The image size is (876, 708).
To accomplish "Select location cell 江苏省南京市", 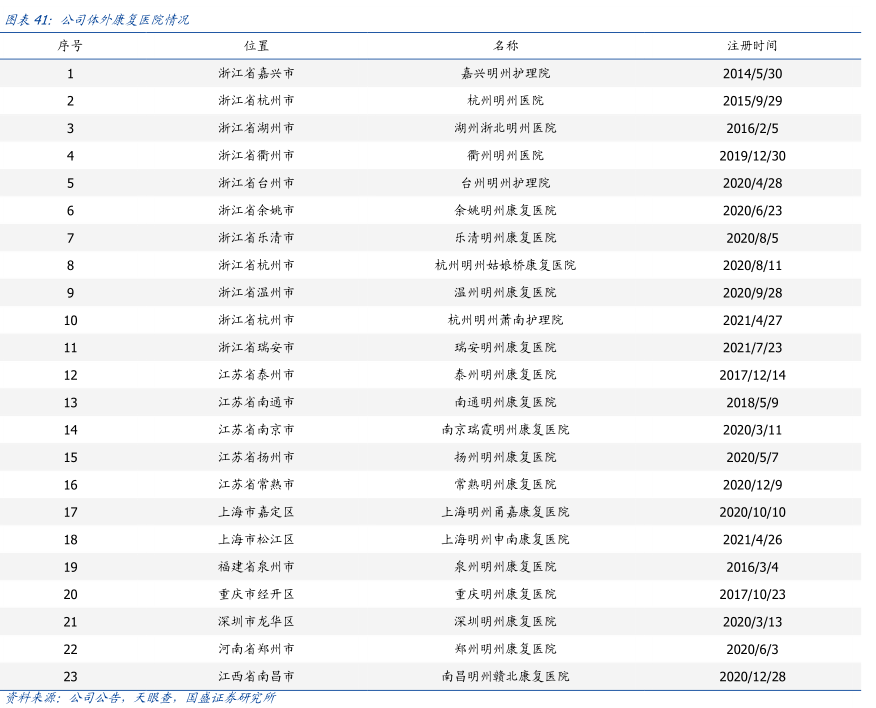I will tap(256, 429).
